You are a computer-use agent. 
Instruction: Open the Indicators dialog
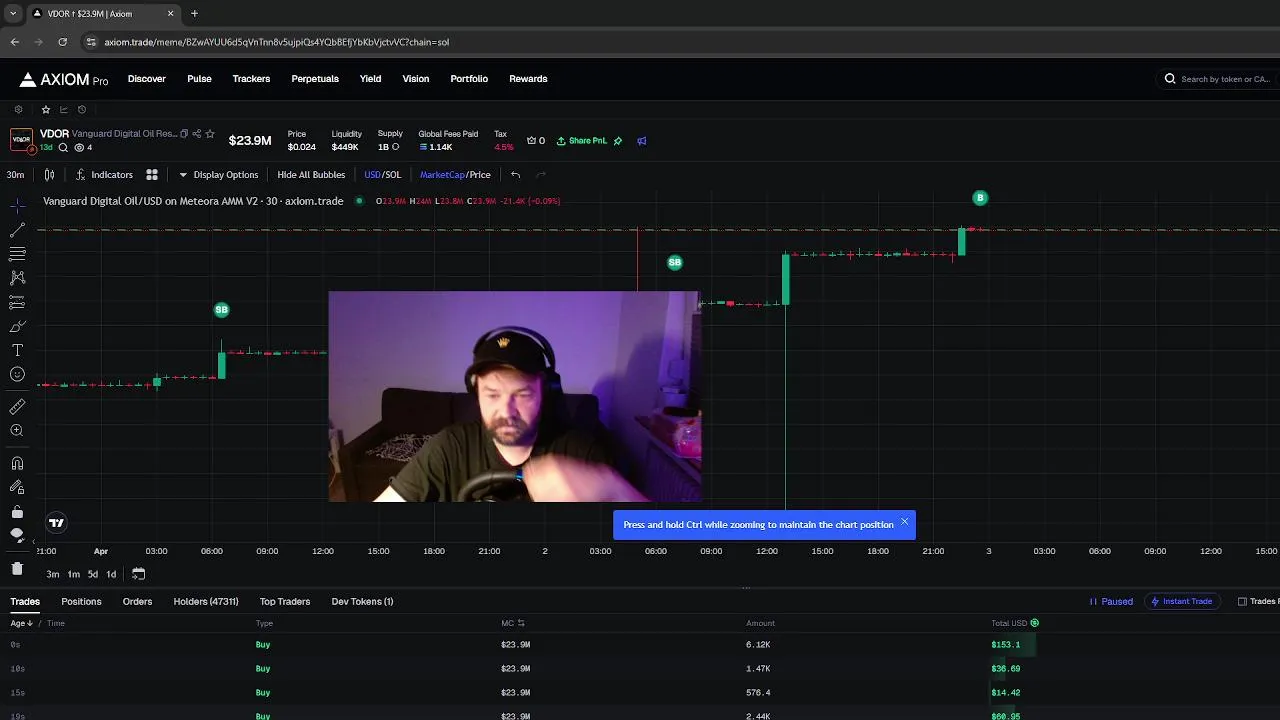104,174
